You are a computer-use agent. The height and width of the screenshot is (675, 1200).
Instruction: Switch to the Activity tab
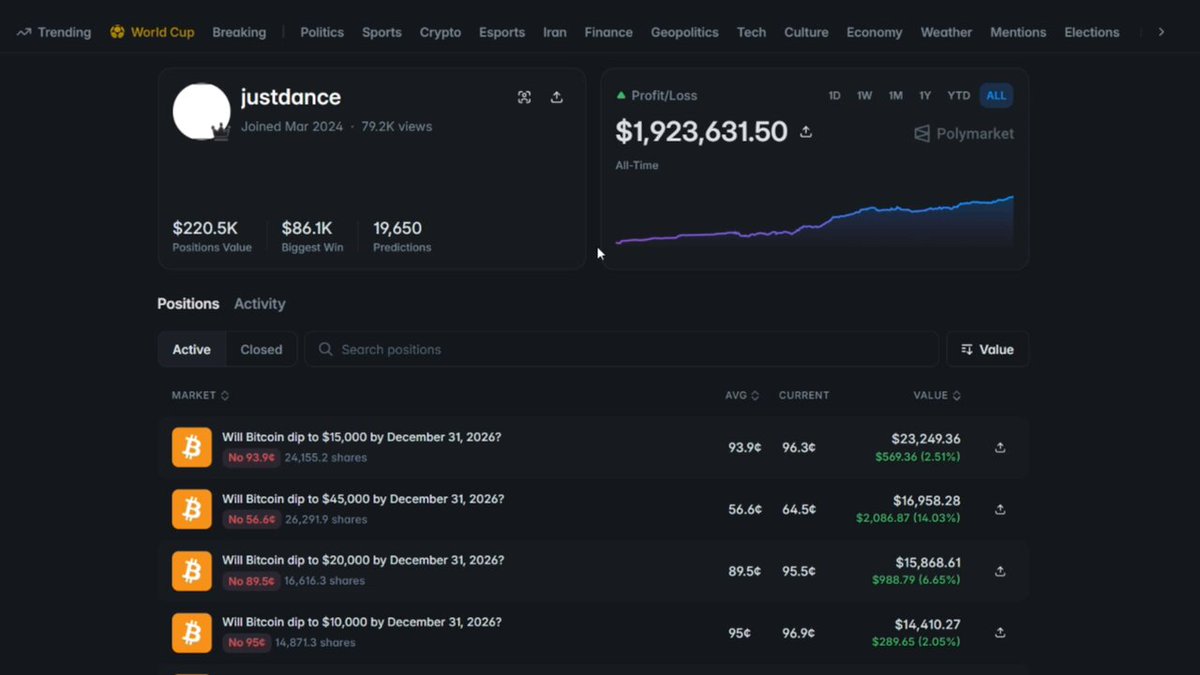coord(259,304)
